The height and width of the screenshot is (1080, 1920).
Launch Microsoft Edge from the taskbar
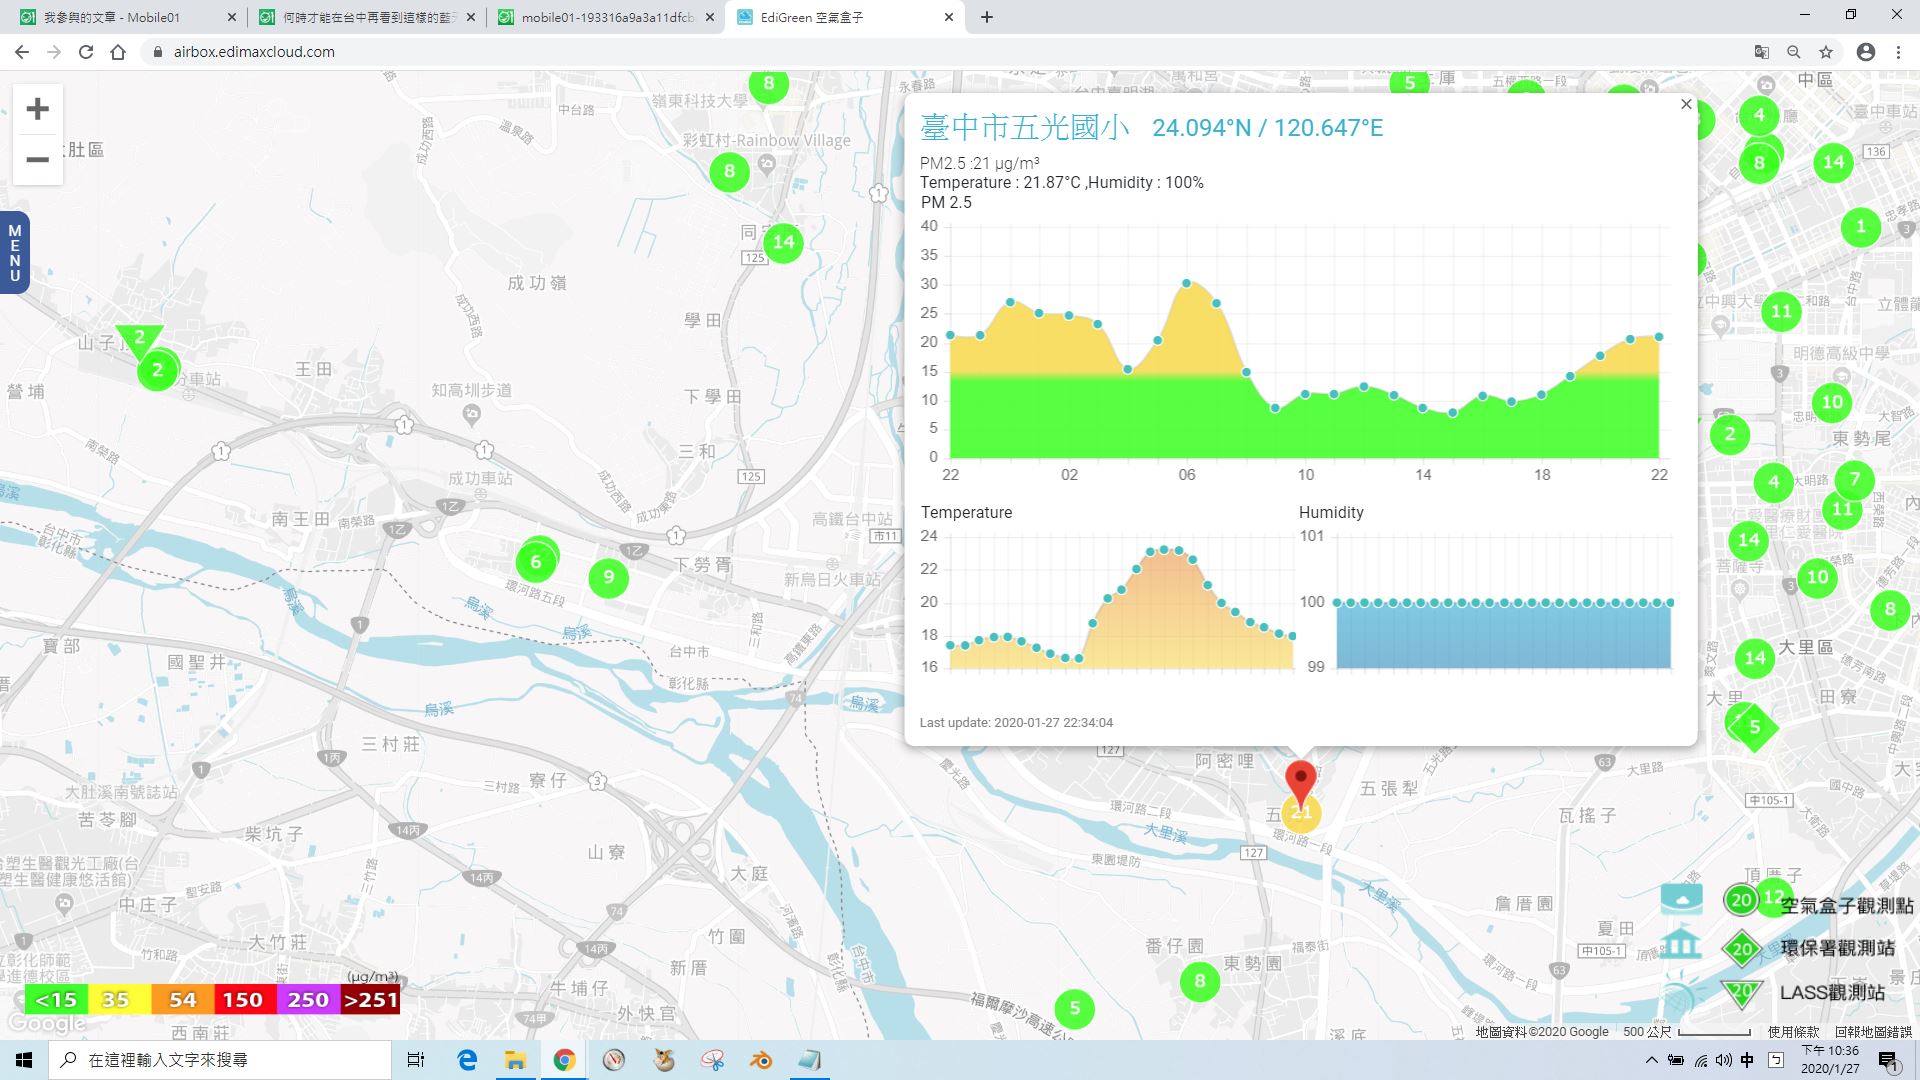[467, 1060]
